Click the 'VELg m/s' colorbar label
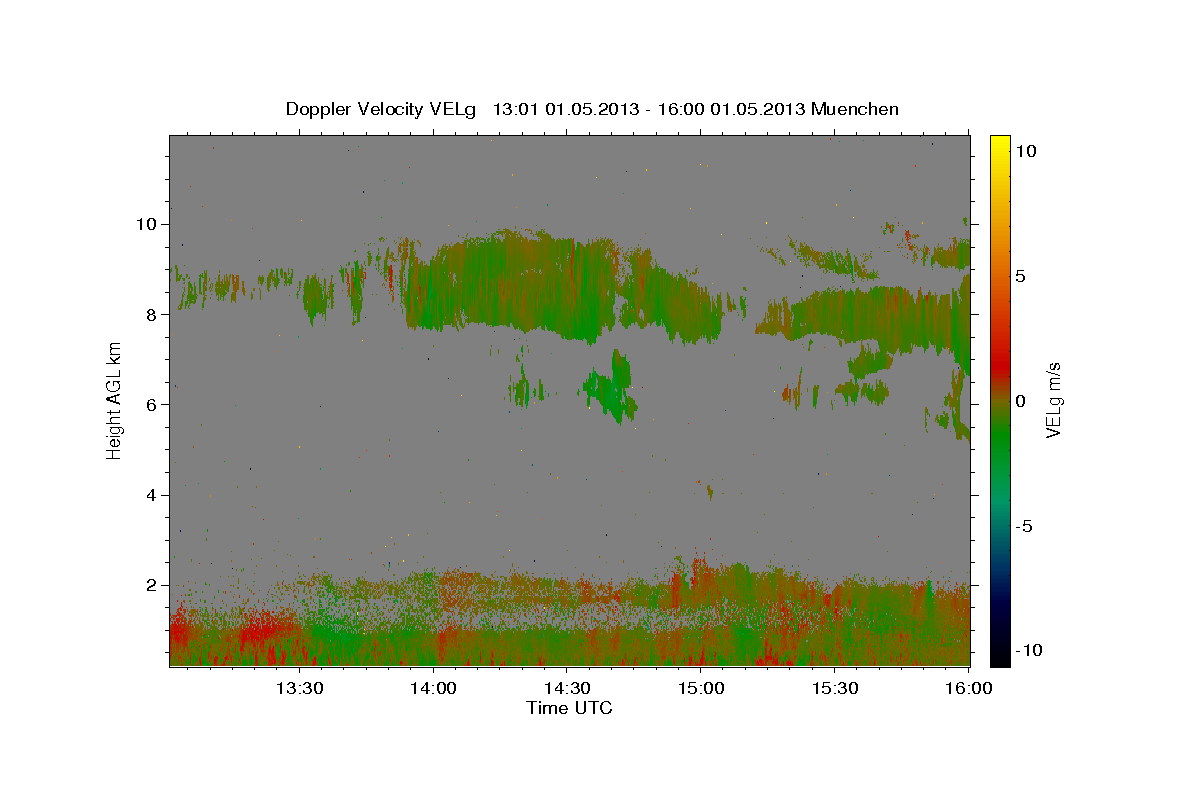1200x800 pixels. pos(1054,400)
